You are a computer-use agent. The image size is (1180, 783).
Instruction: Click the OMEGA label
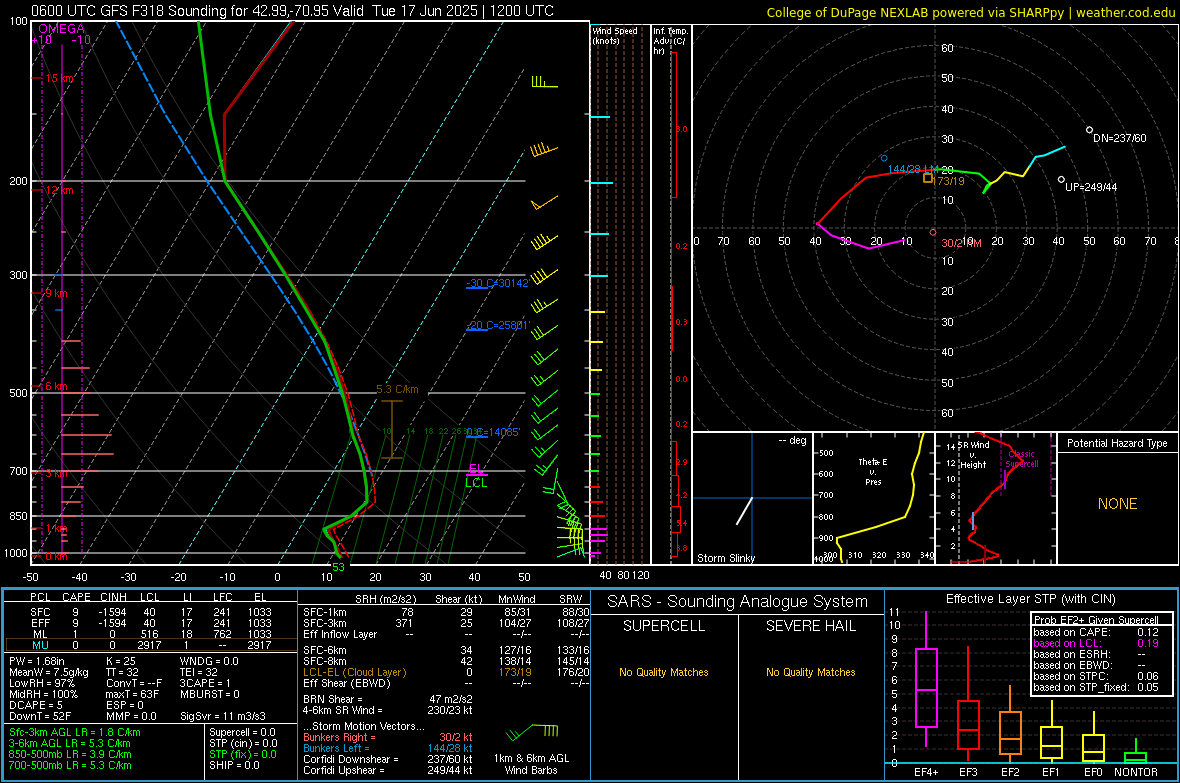(x=61, y=29)
